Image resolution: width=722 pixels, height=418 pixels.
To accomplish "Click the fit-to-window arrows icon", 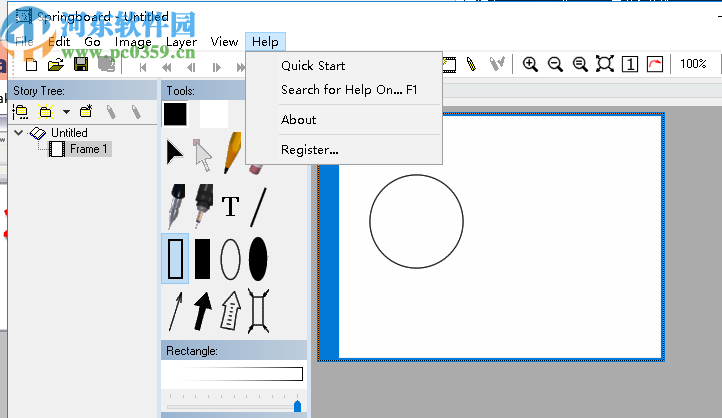I will click(605, 64).
